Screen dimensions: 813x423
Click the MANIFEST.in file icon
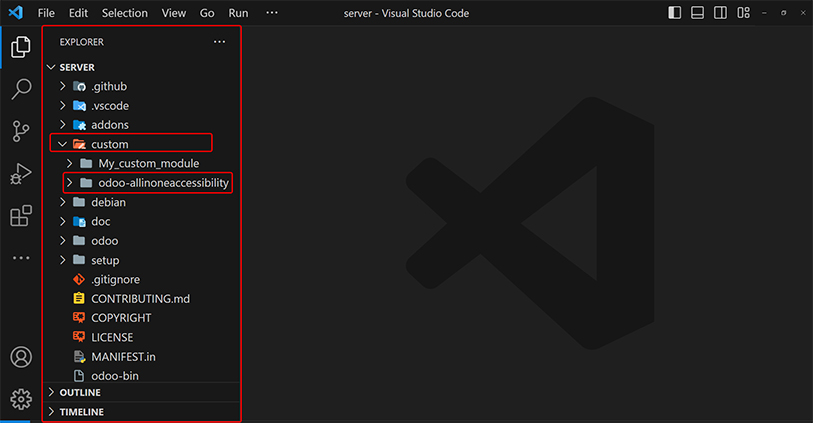(x=79, y=357)
